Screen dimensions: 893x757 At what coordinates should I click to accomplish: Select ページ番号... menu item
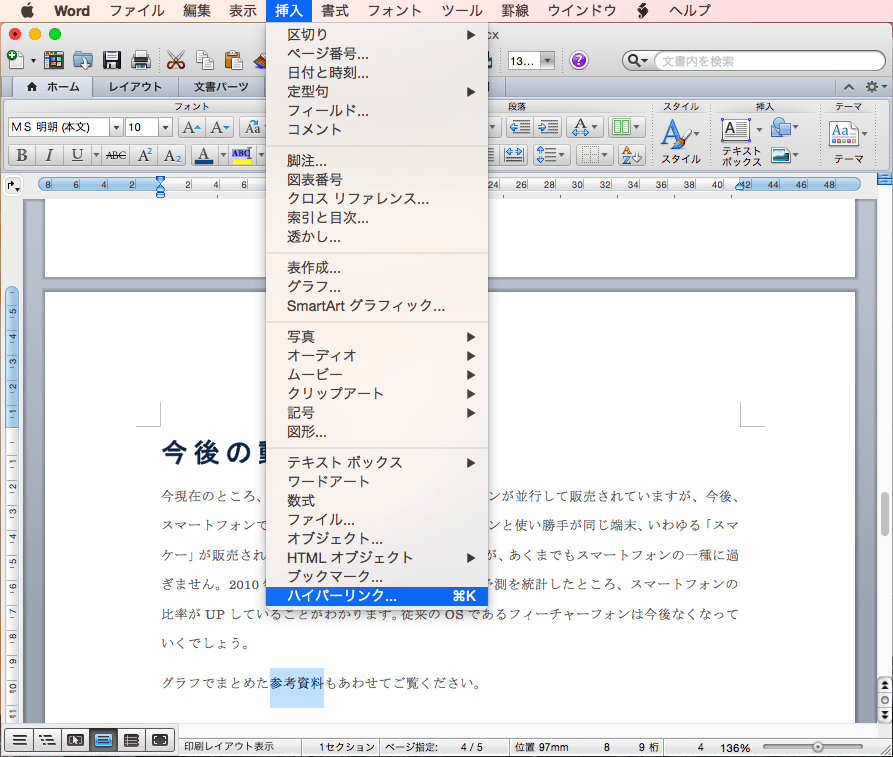[377, 54]
